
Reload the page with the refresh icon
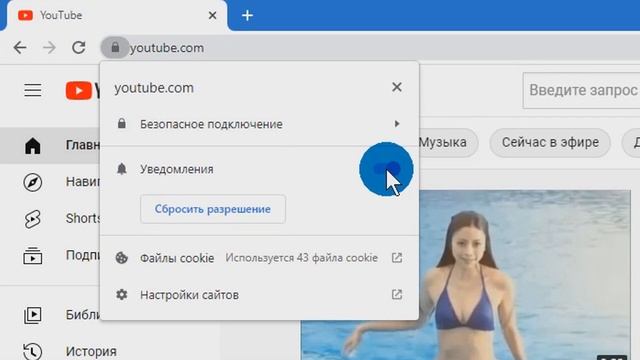click(x=79, y=48)
